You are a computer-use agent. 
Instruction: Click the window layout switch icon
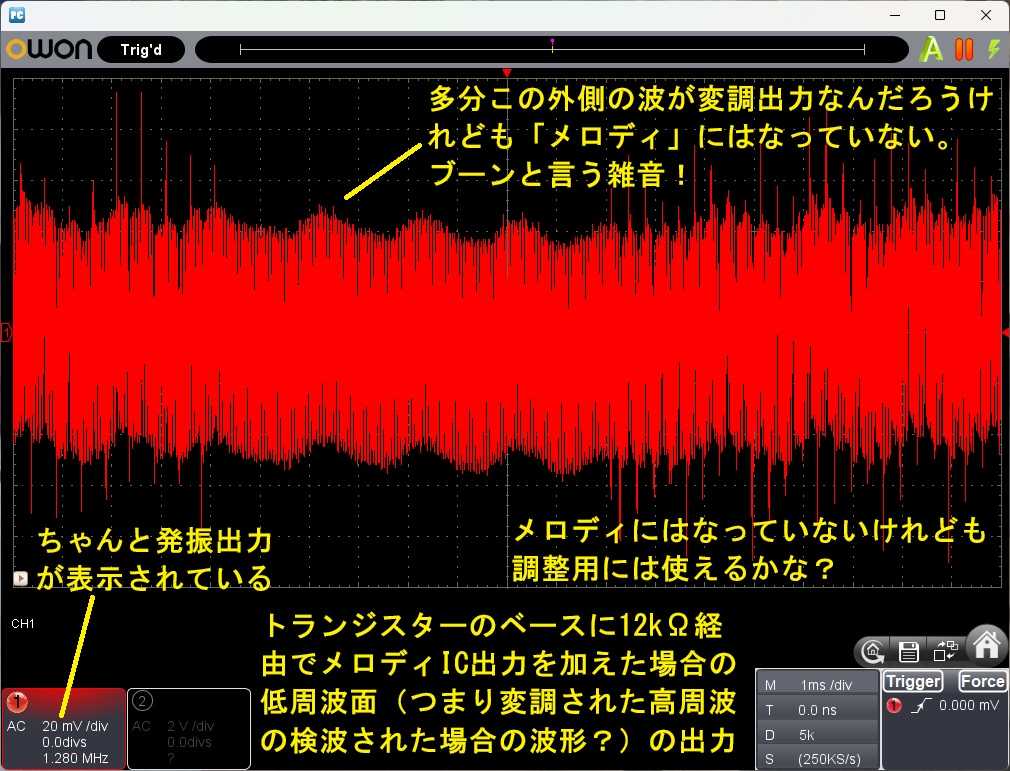click(x=946, y=651)
